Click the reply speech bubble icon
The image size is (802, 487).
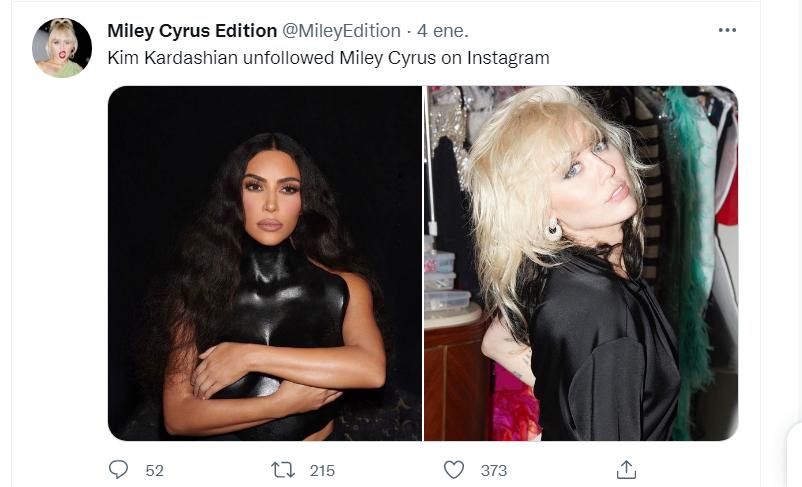118,469
